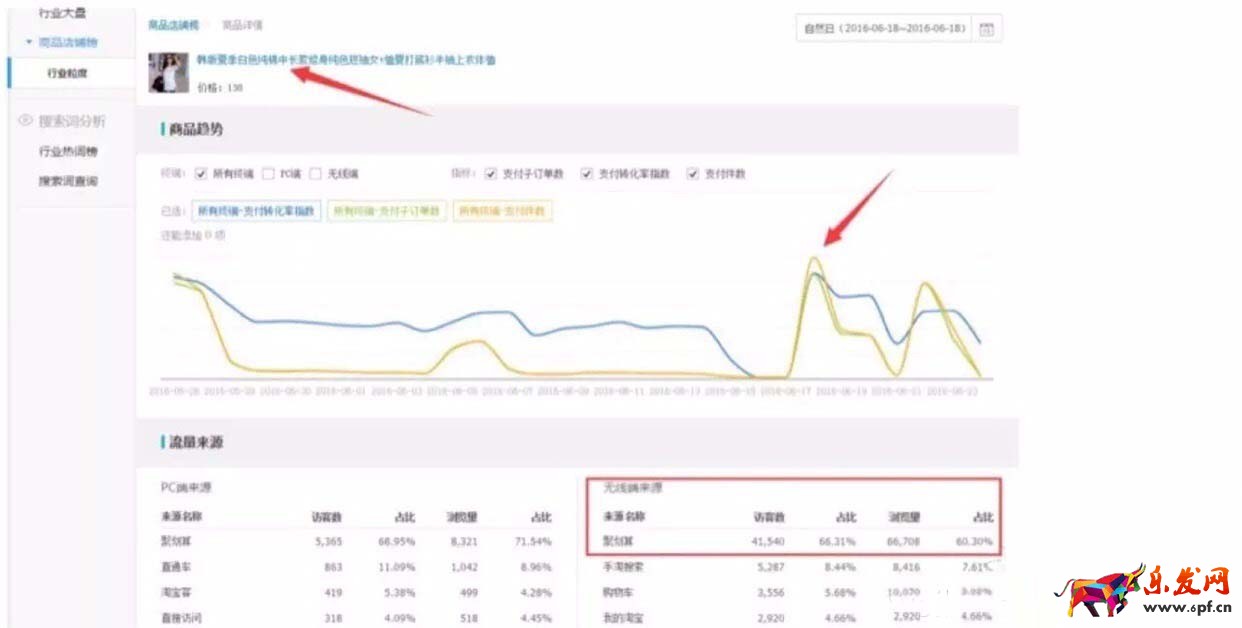Click the green 所有终端-支付子订单数 legend tag

(386, 211)
